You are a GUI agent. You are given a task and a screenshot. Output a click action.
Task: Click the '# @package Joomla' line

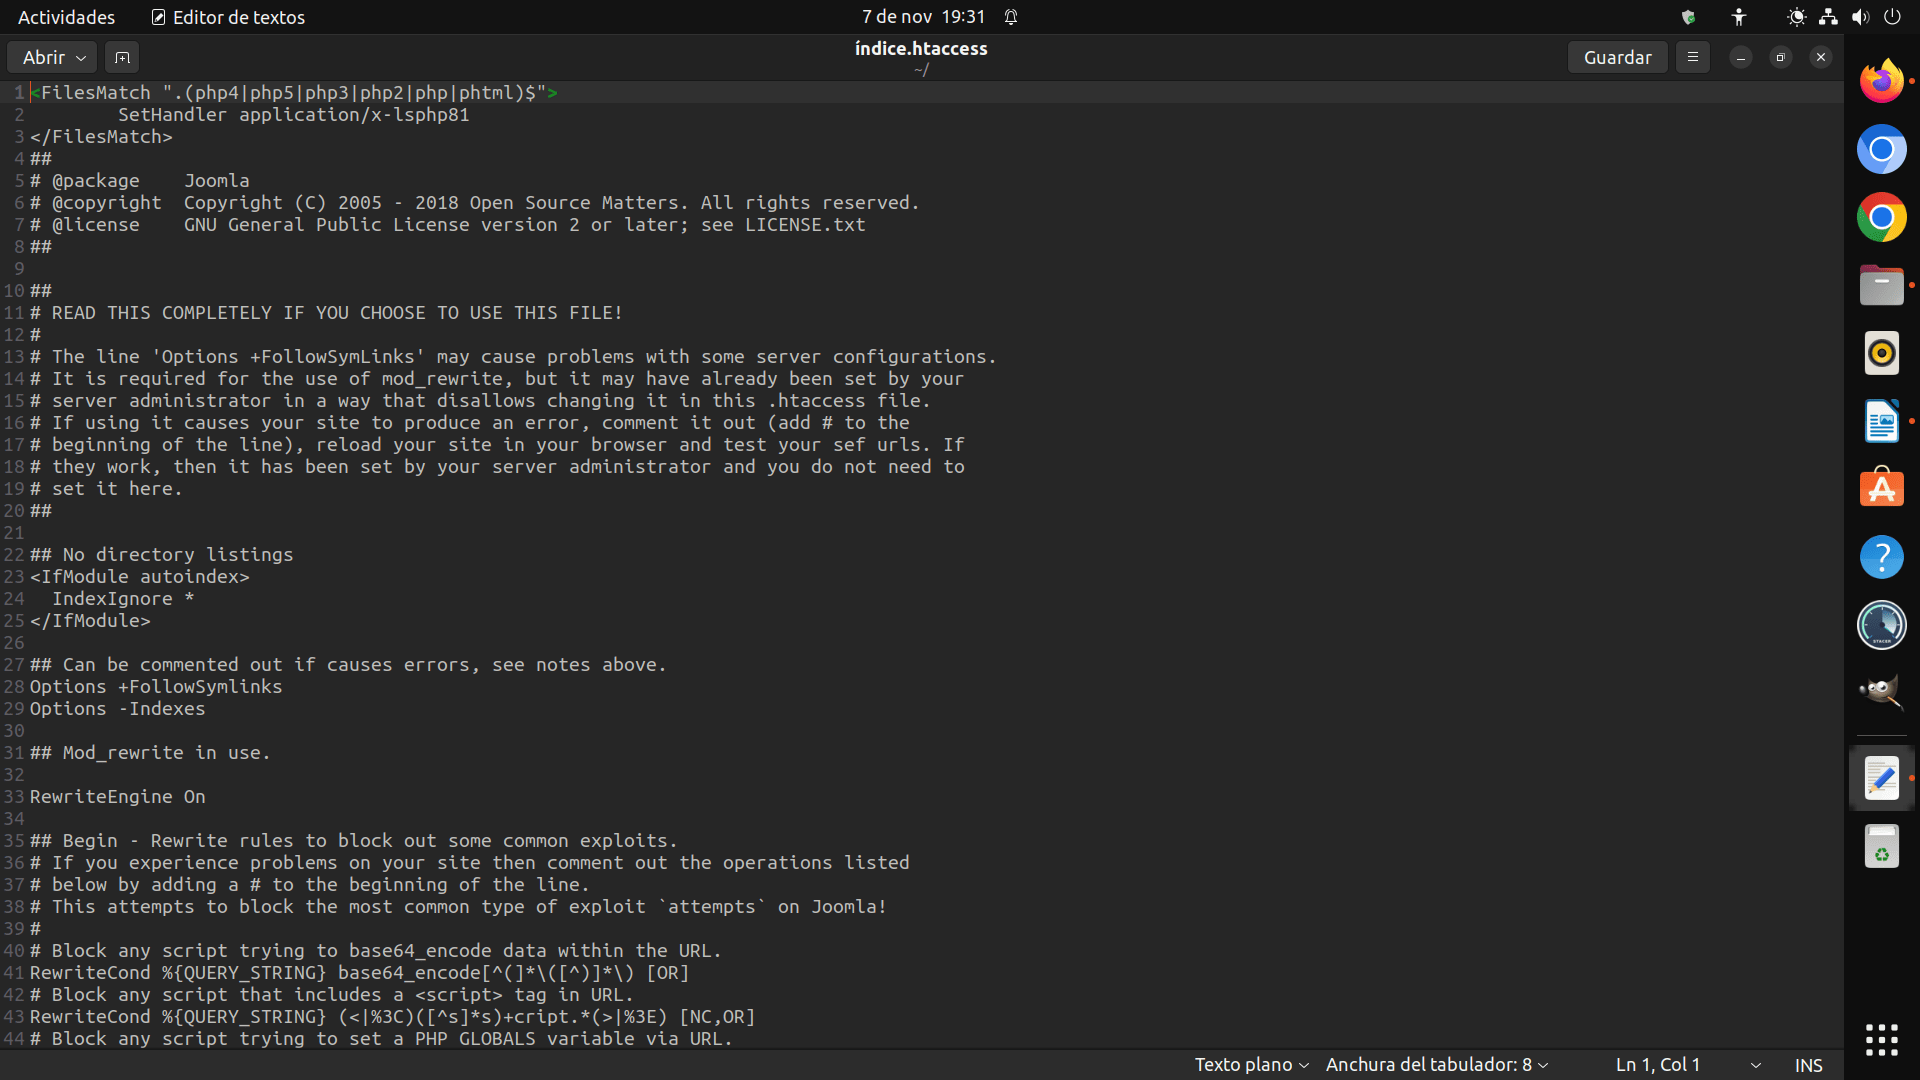pyautogui.click(x=140, y=181)
